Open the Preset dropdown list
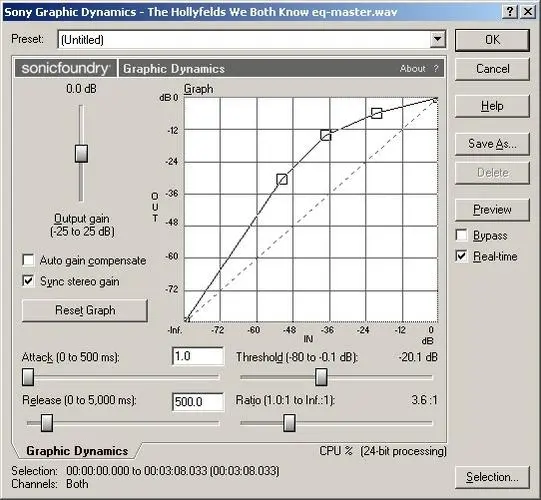This screenshot has width=541, height=500. pyautogui.click(x=437, y=39)
